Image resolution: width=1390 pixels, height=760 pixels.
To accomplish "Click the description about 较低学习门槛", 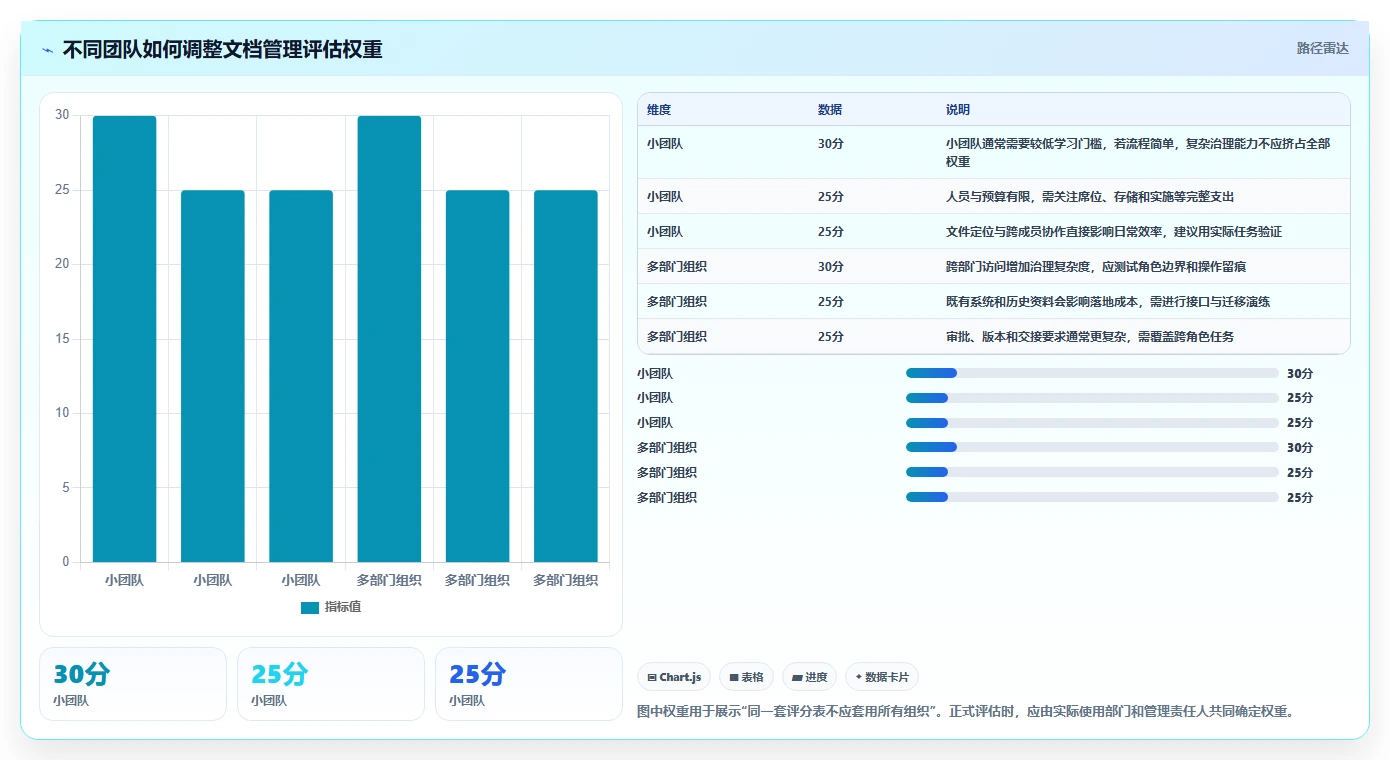I will point(1138,152).
